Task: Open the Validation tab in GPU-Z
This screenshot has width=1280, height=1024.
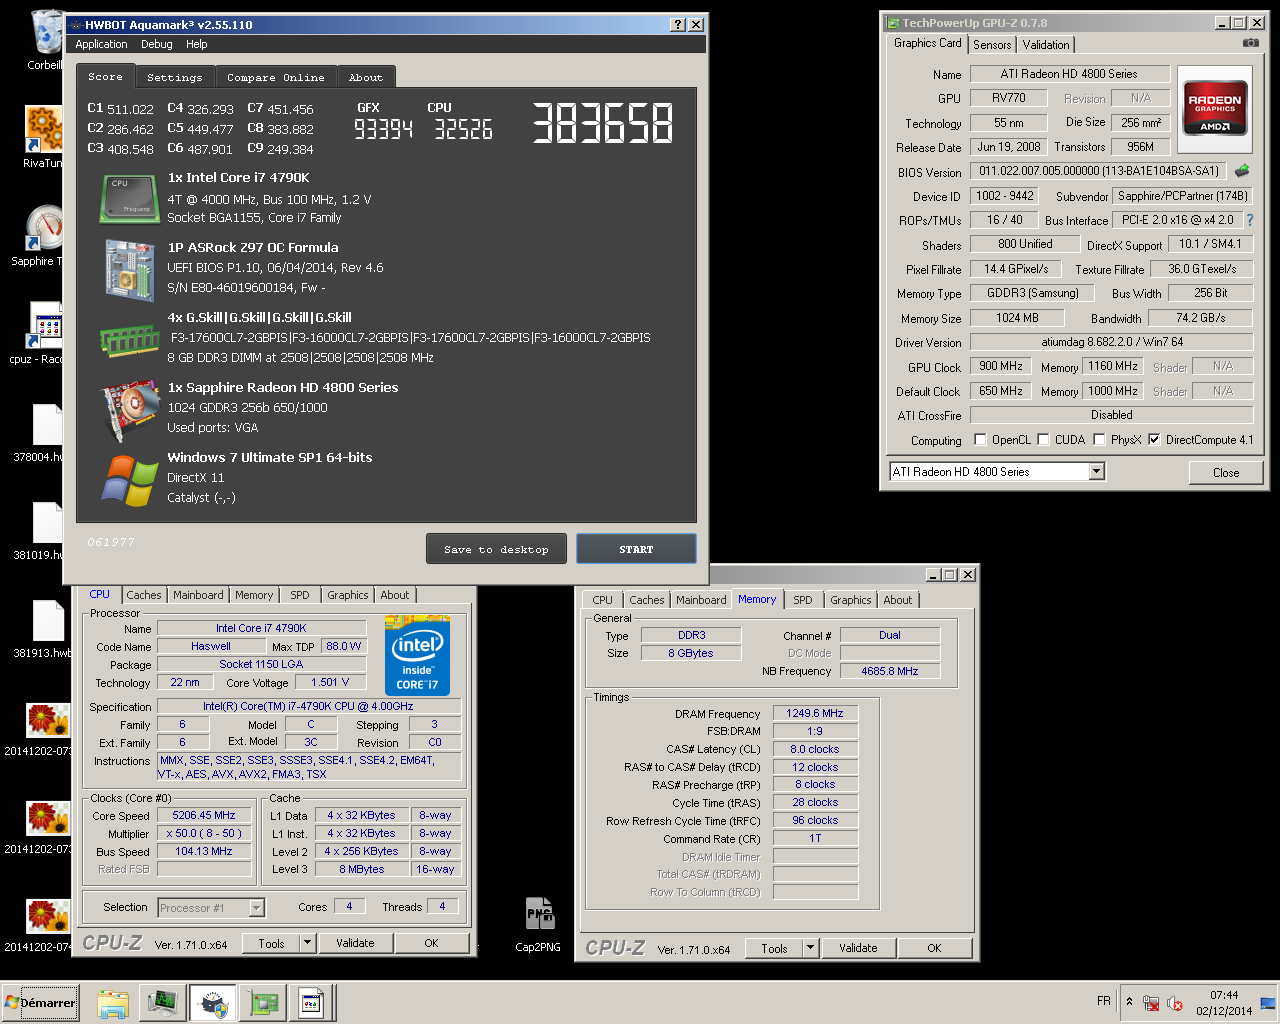Action: click(x=1046, y=45)
